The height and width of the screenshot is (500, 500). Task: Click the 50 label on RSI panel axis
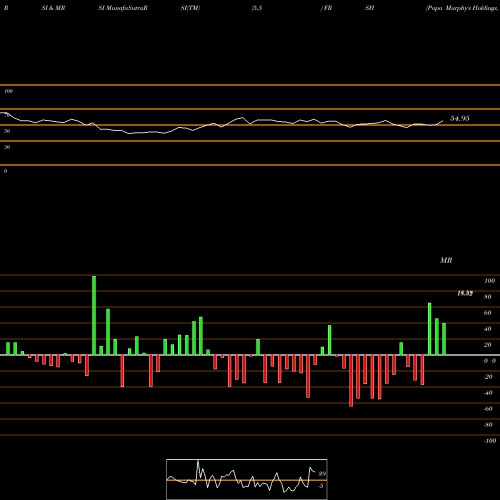click(x=7, y=131)
